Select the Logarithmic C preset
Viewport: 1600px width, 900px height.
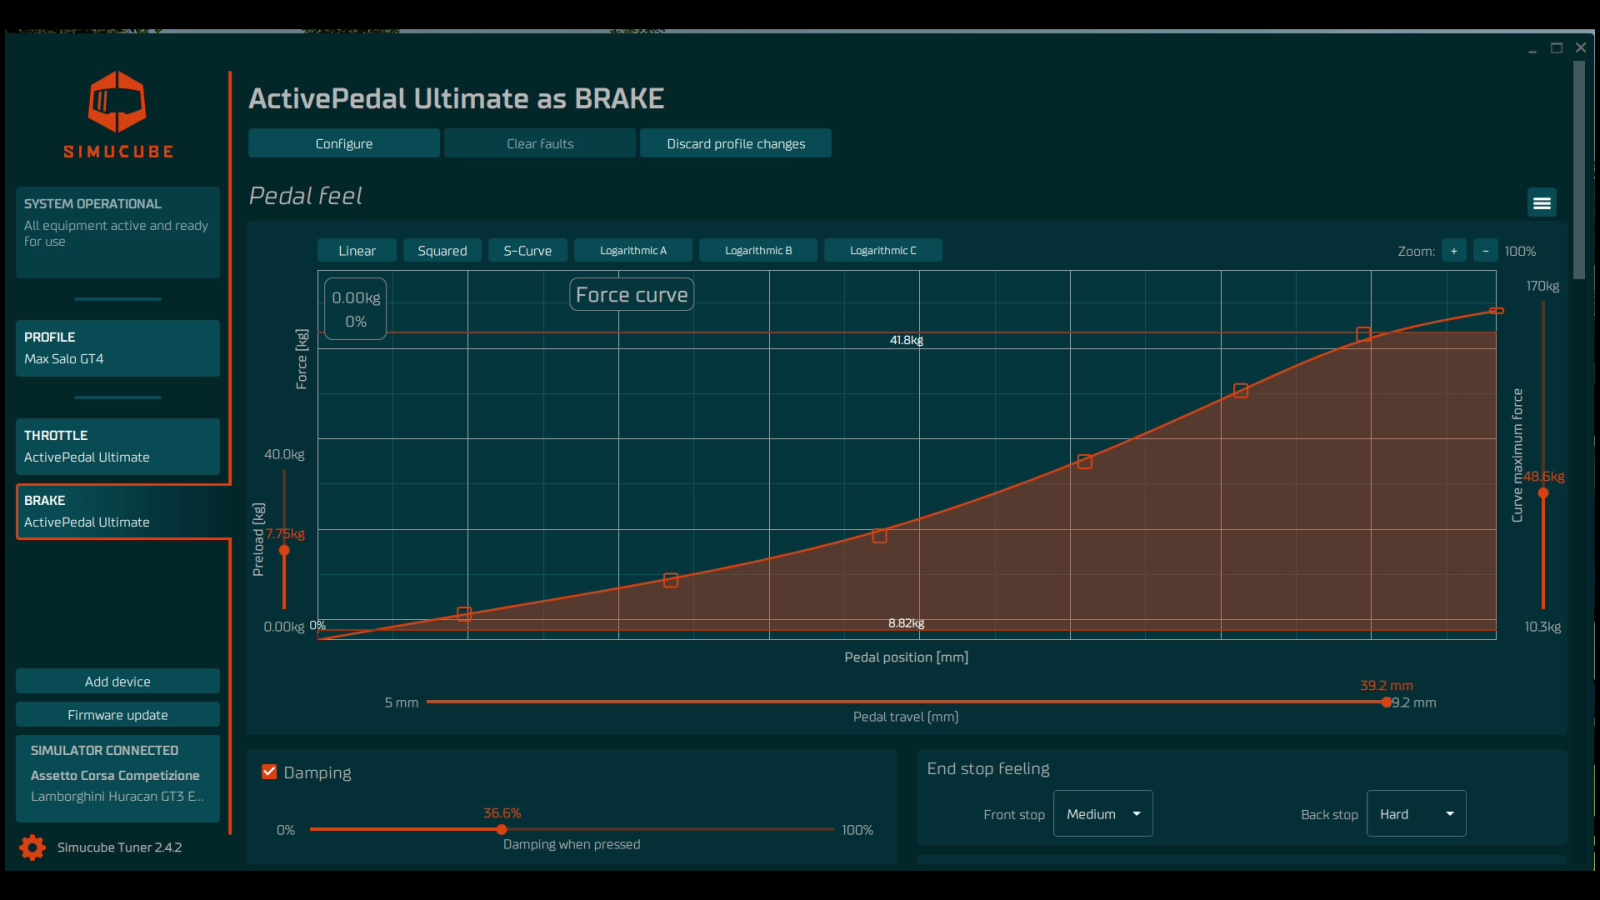pos(883,251)
